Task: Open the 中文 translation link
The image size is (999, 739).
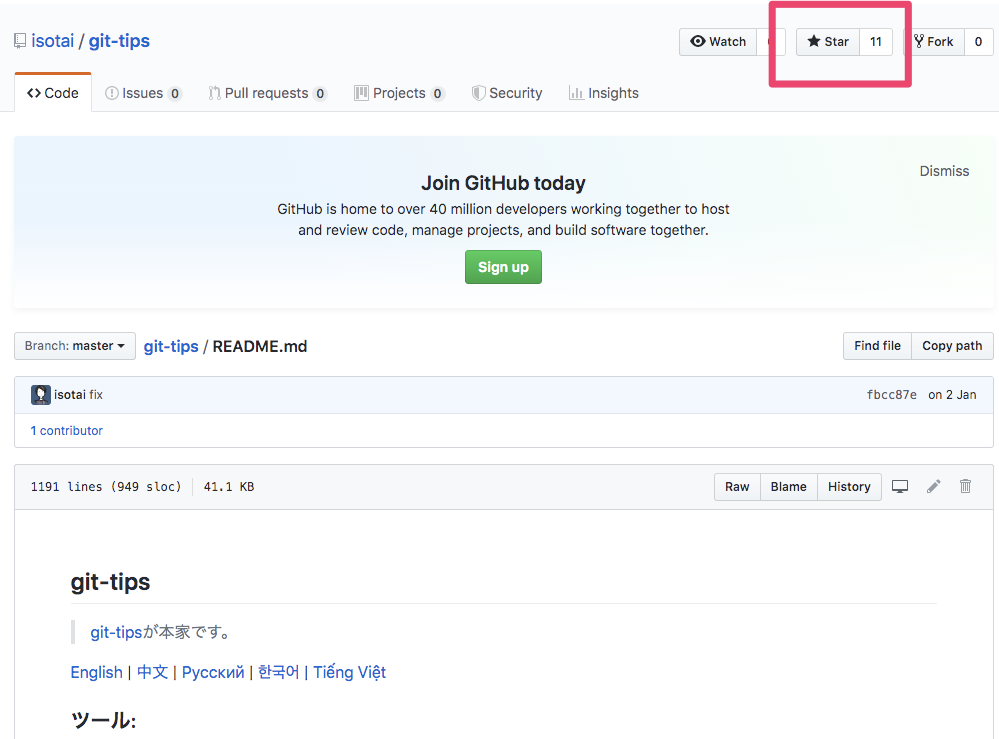Action: coord(152,672)
